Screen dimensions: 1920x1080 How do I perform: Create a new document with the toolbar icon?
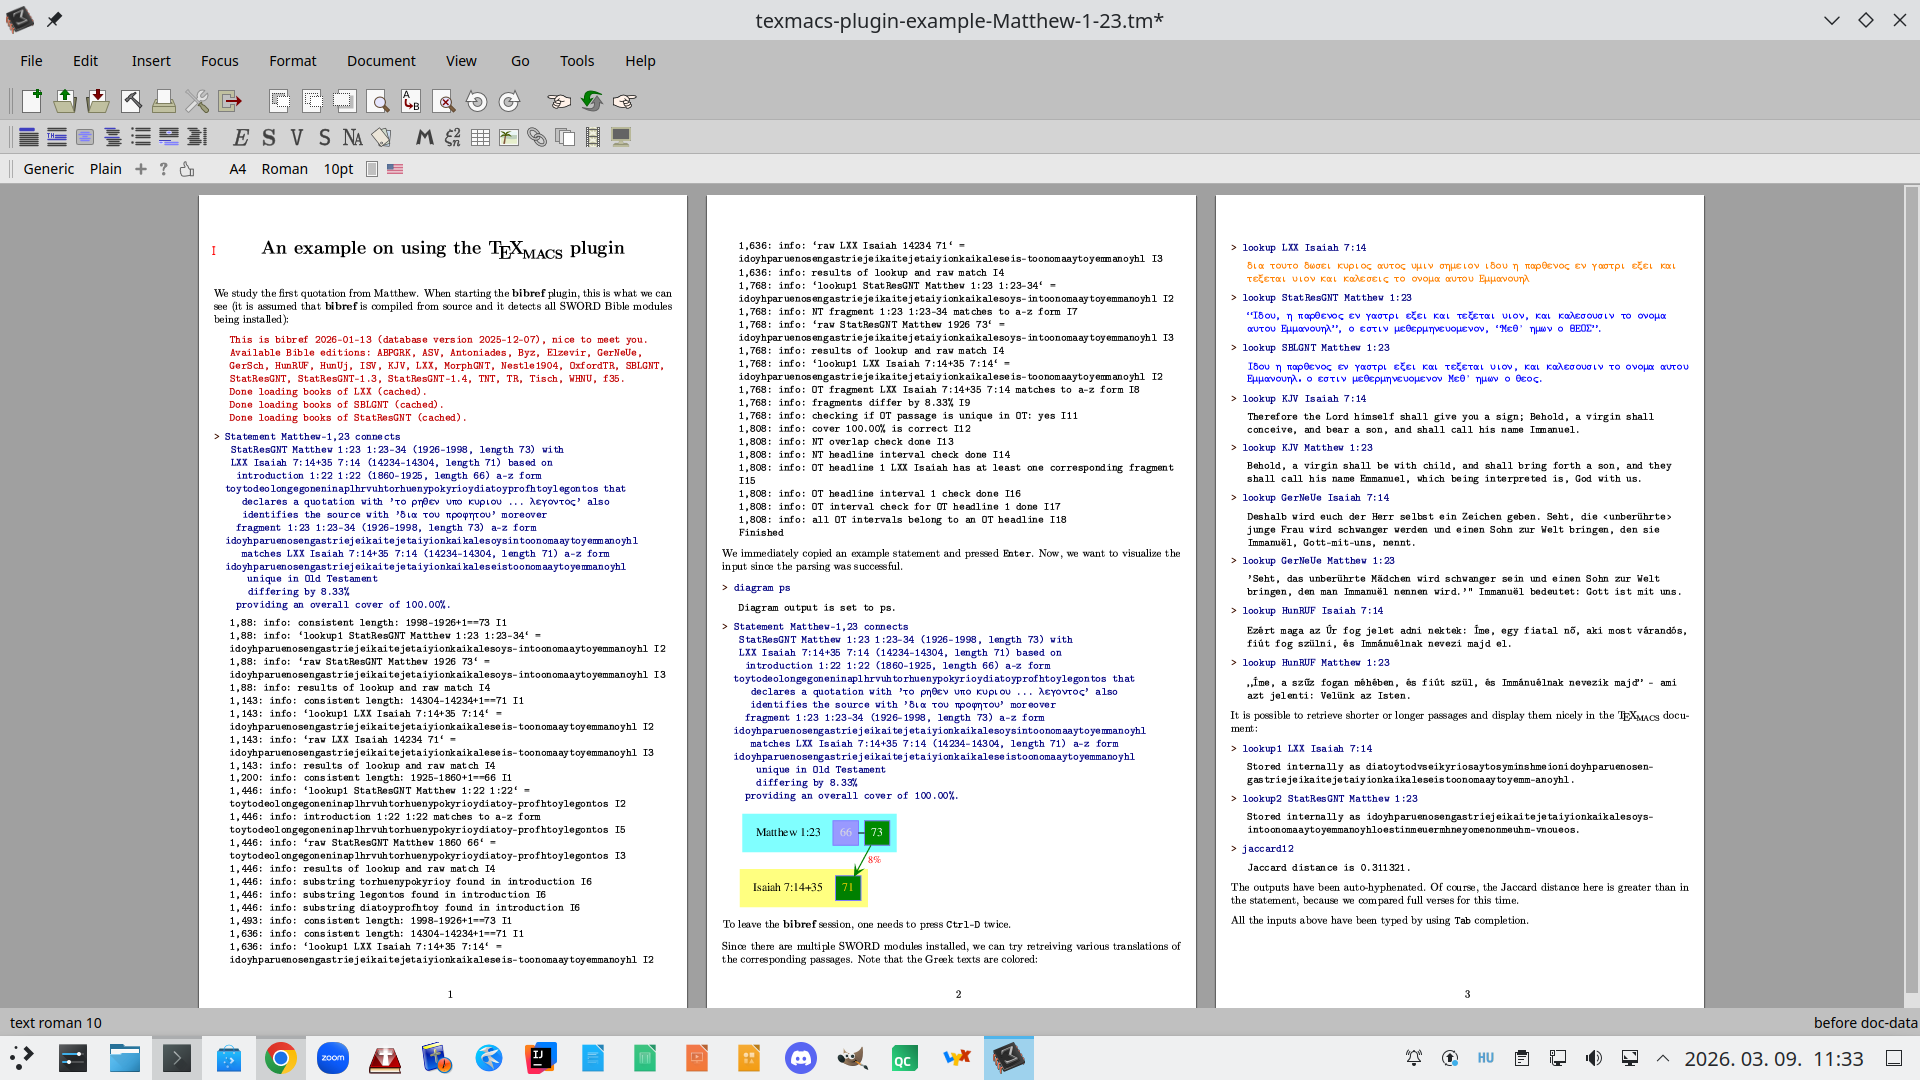[31, 101]
